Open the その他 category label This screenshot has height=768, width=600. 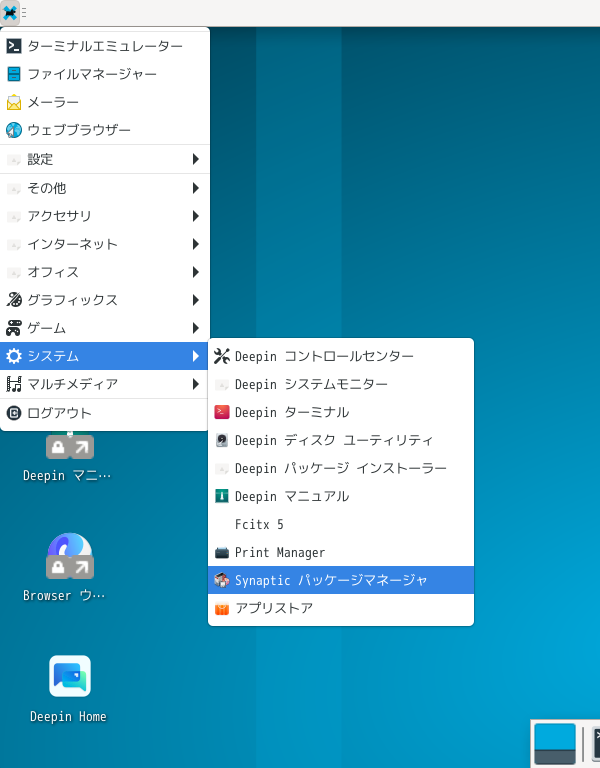click(47, 188)
